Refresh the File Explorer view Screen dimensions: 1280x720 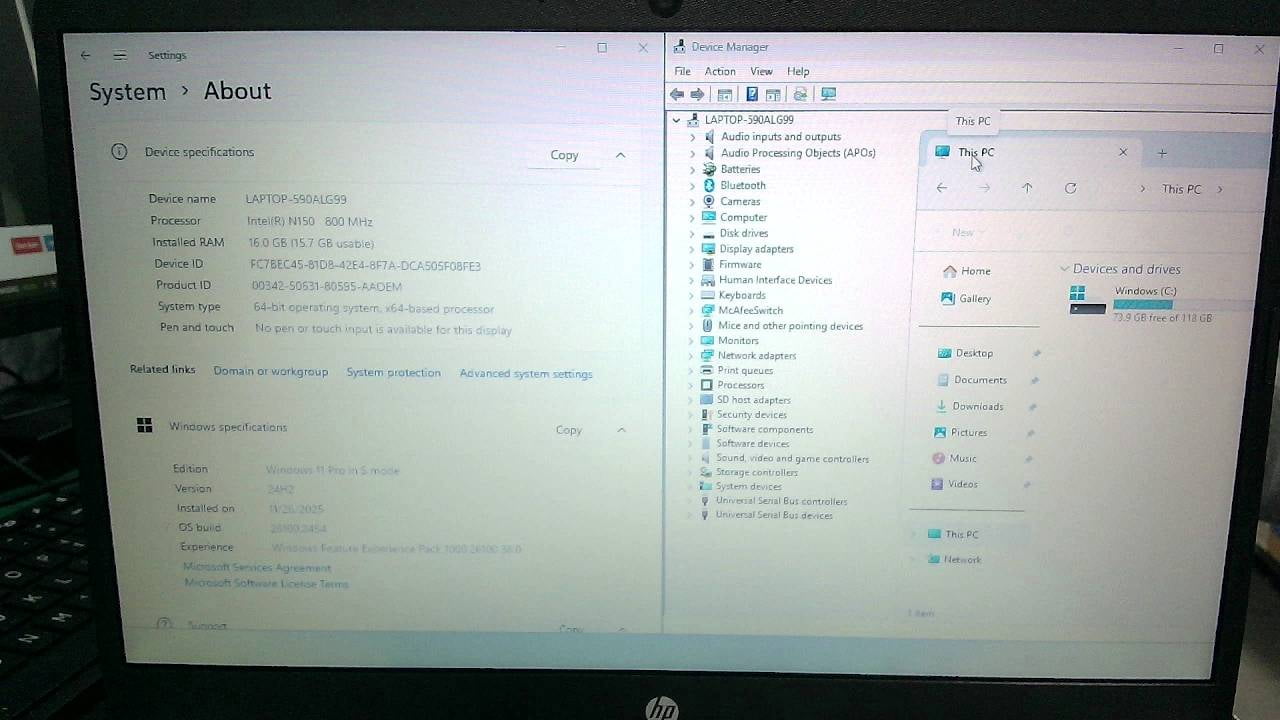(1070, 188)
